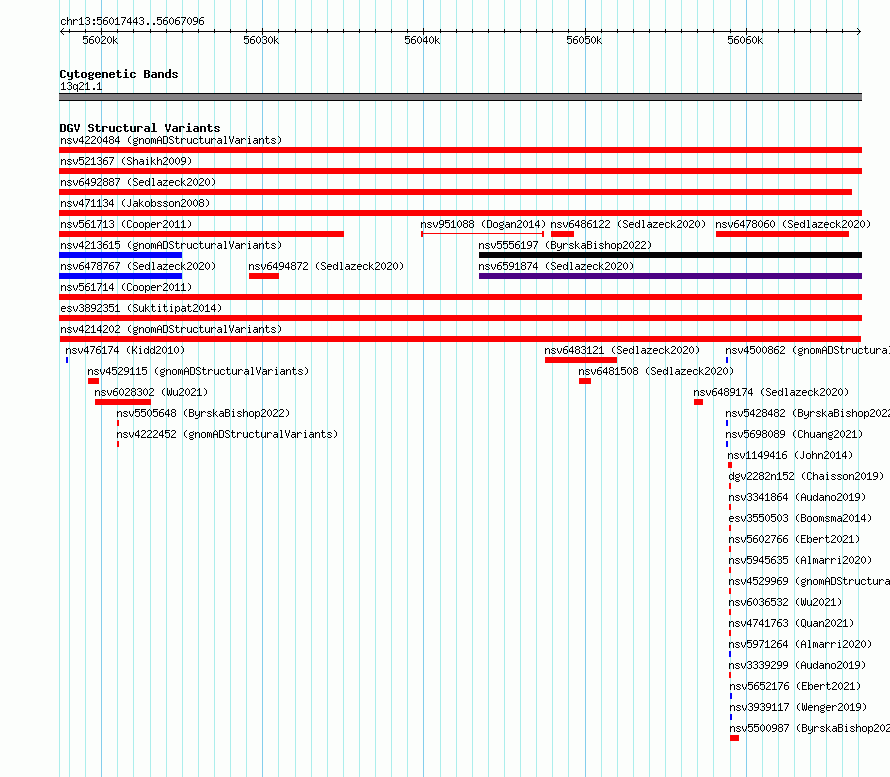Click the nsv5505648 (ByrskaBishop2022) label

[203, 413]
